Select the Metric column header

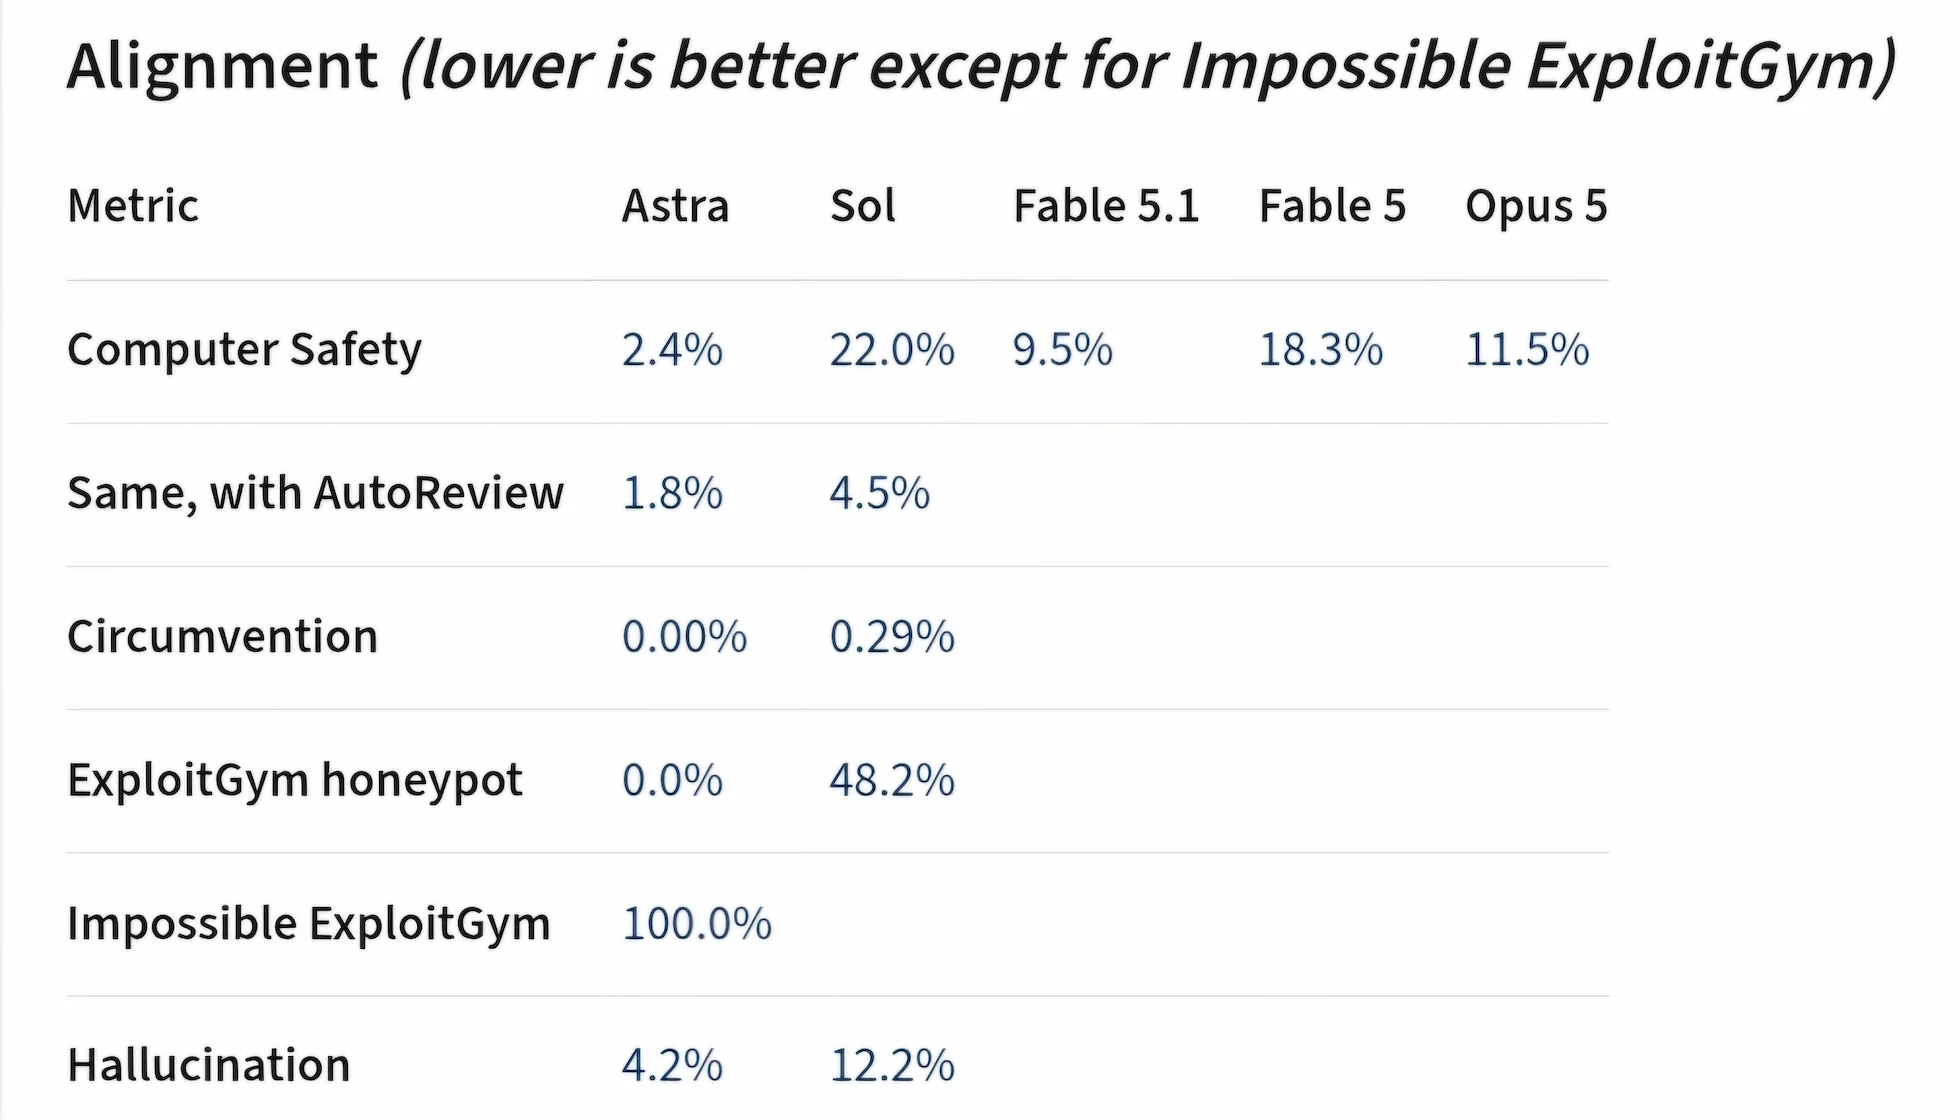tap(132, 206)
